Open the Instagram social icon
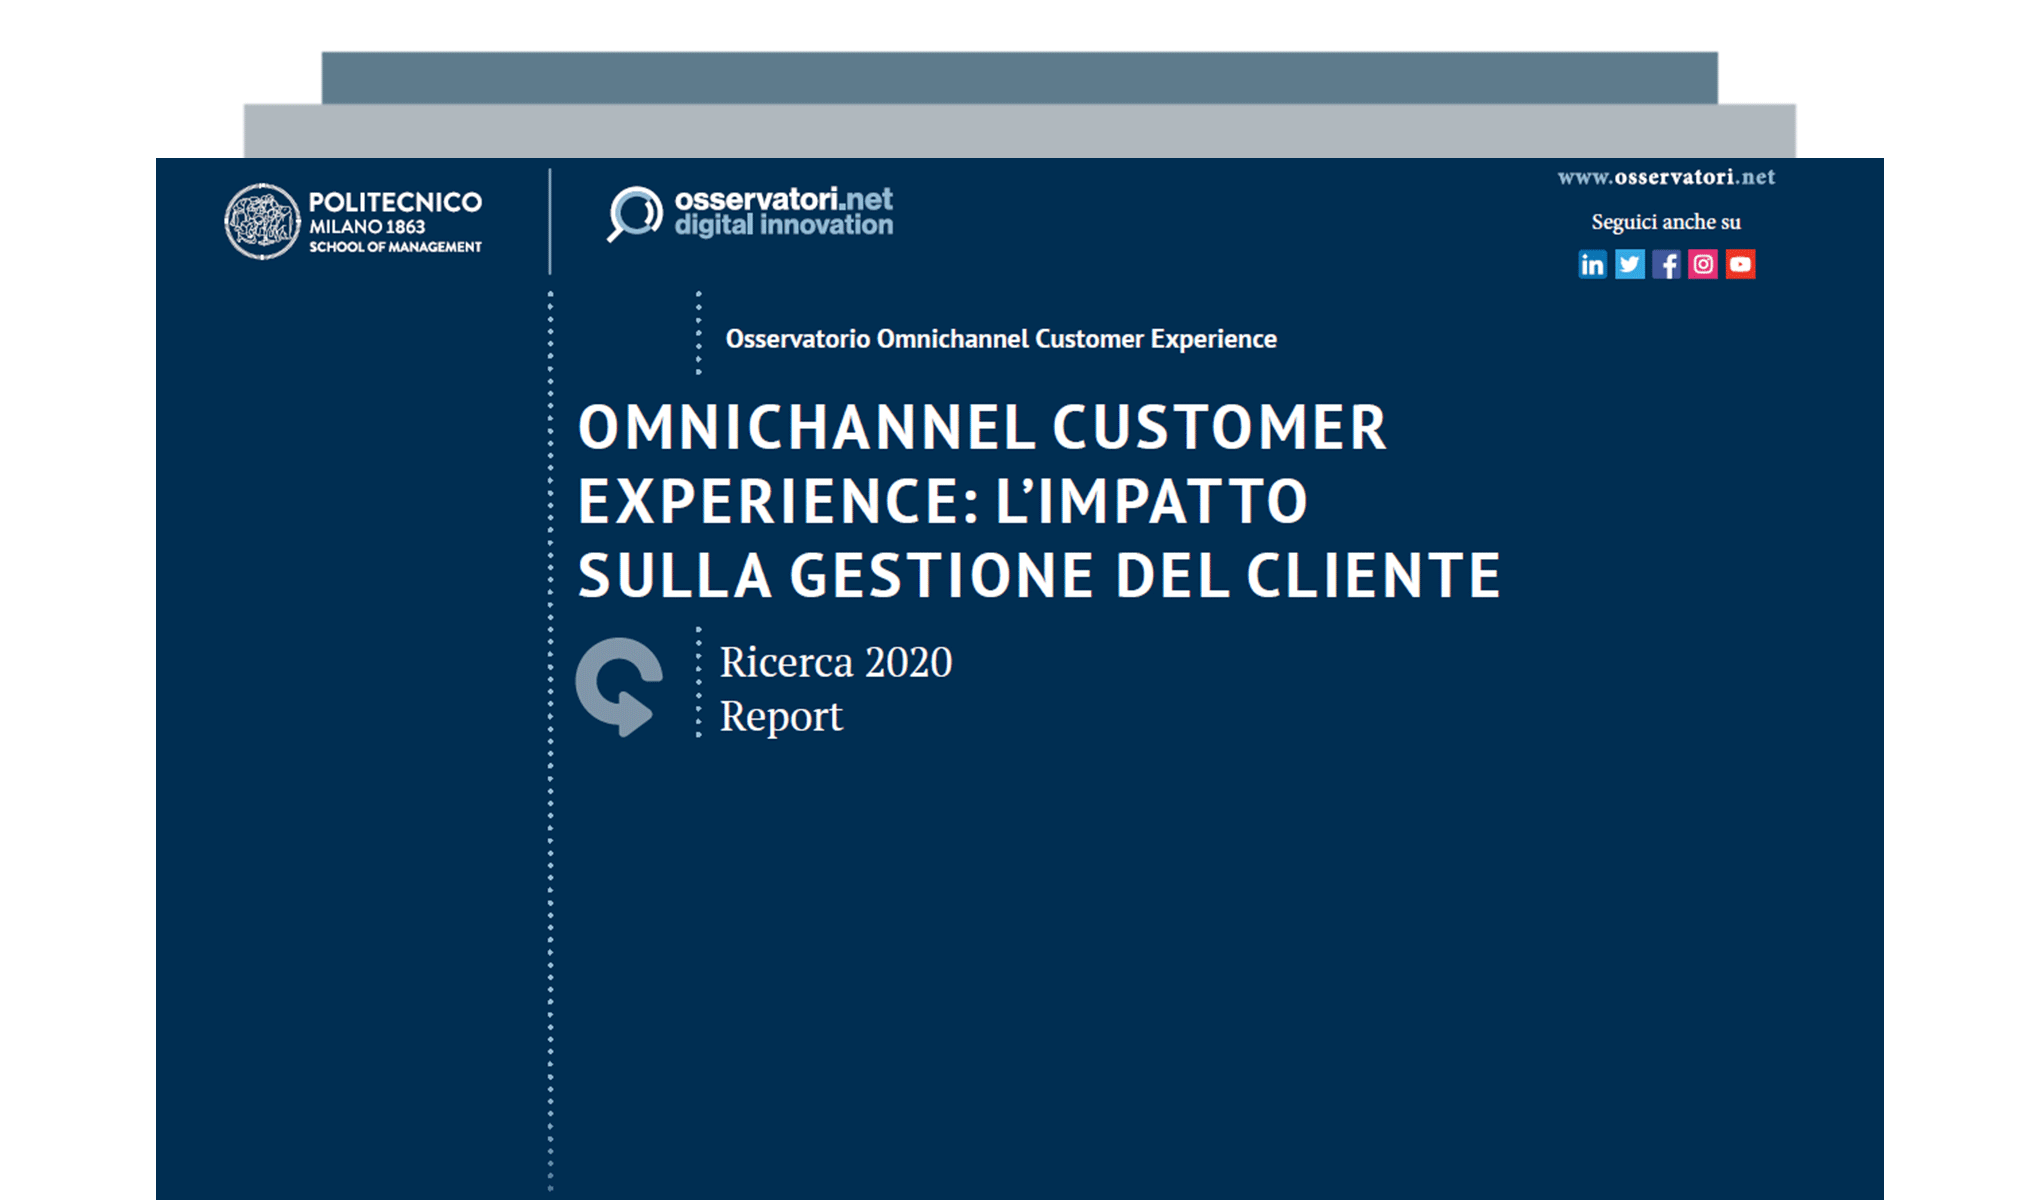The image size is (2040, 1200). [1704, 265]
